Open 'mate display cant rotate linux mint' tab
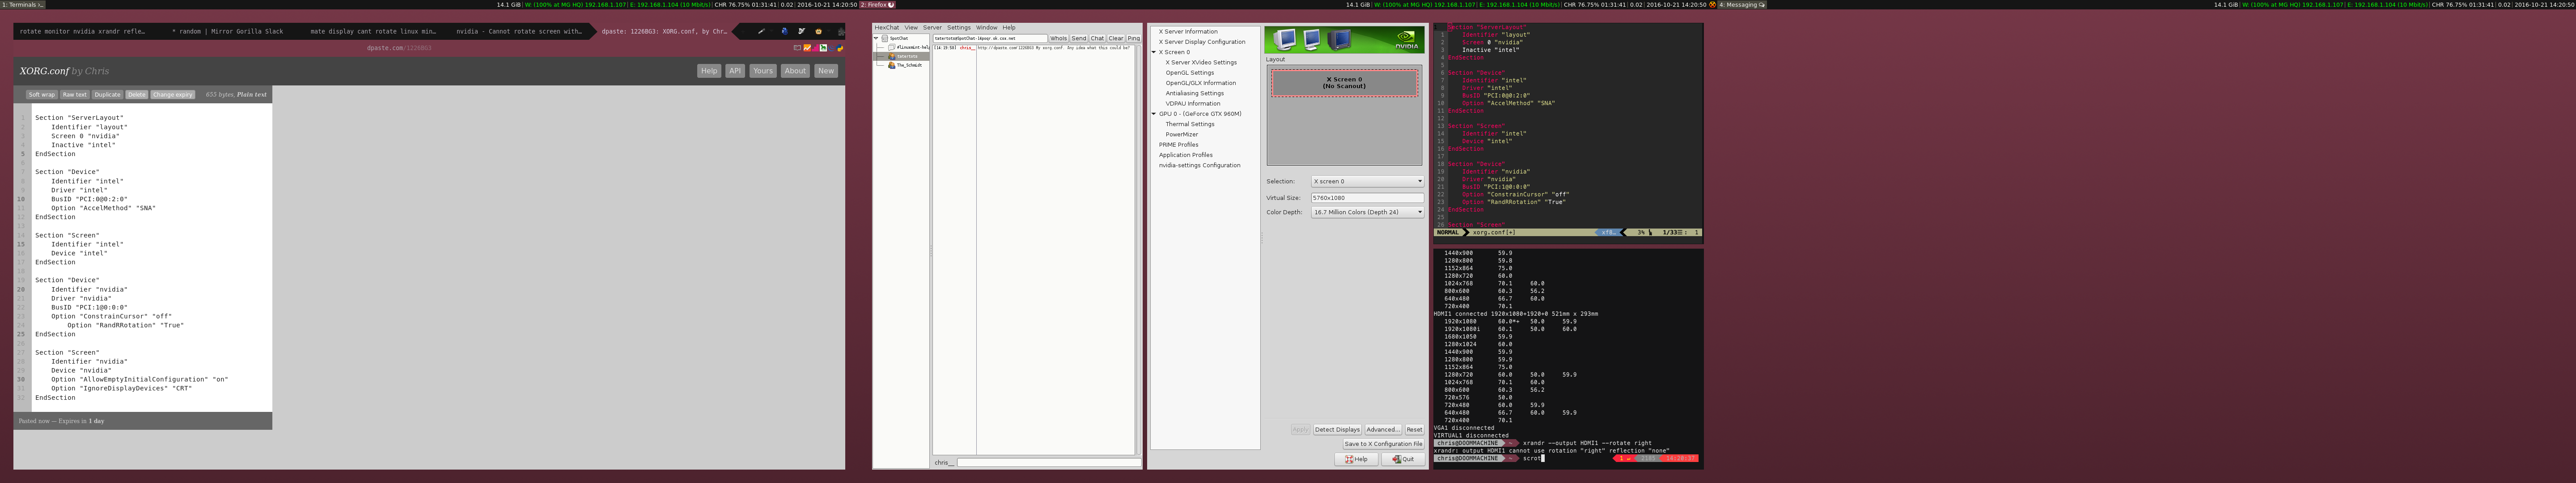Viewport: 2576px width, 483px height. coord(373,31)
